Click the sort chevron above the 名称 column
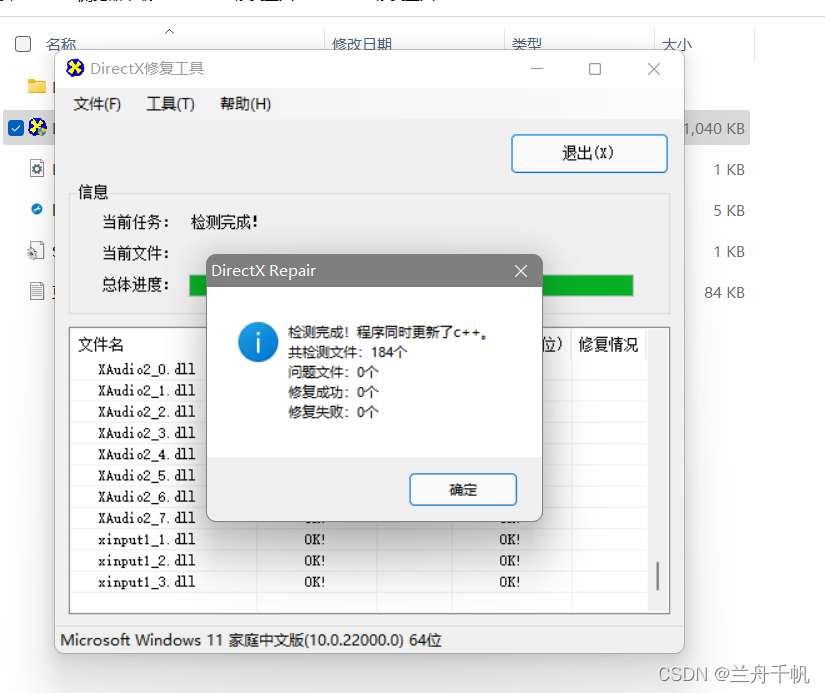825x693 pixels. (169, 32)
